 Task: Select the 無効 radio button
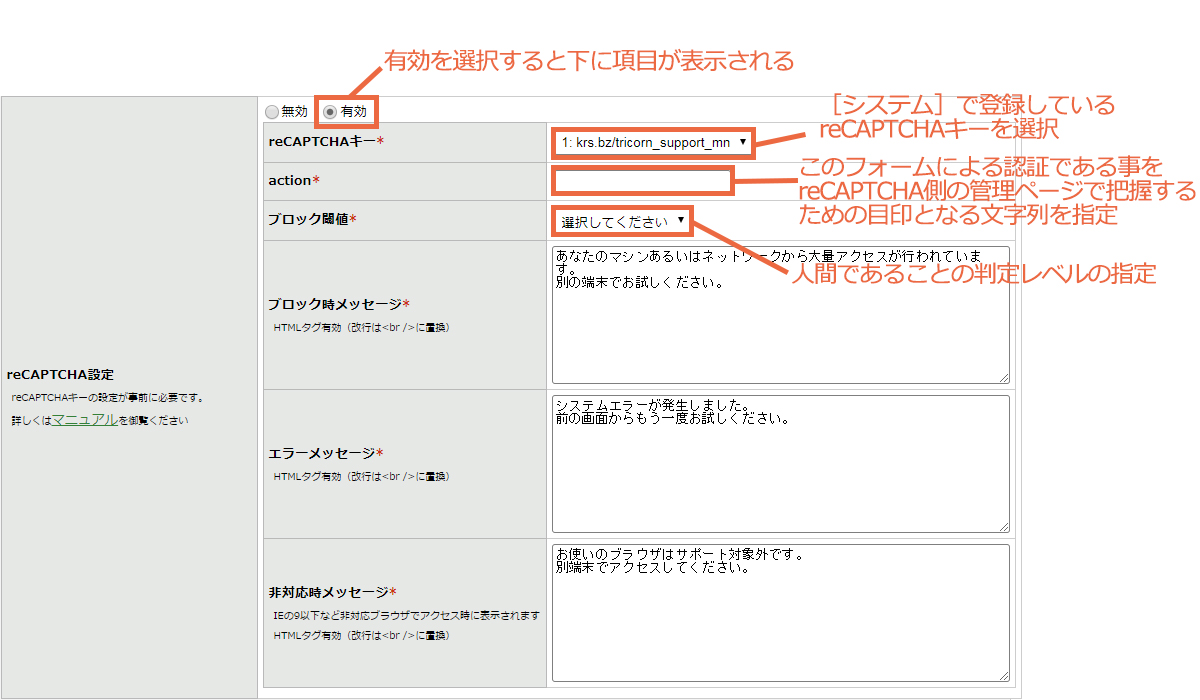(273, 112)
